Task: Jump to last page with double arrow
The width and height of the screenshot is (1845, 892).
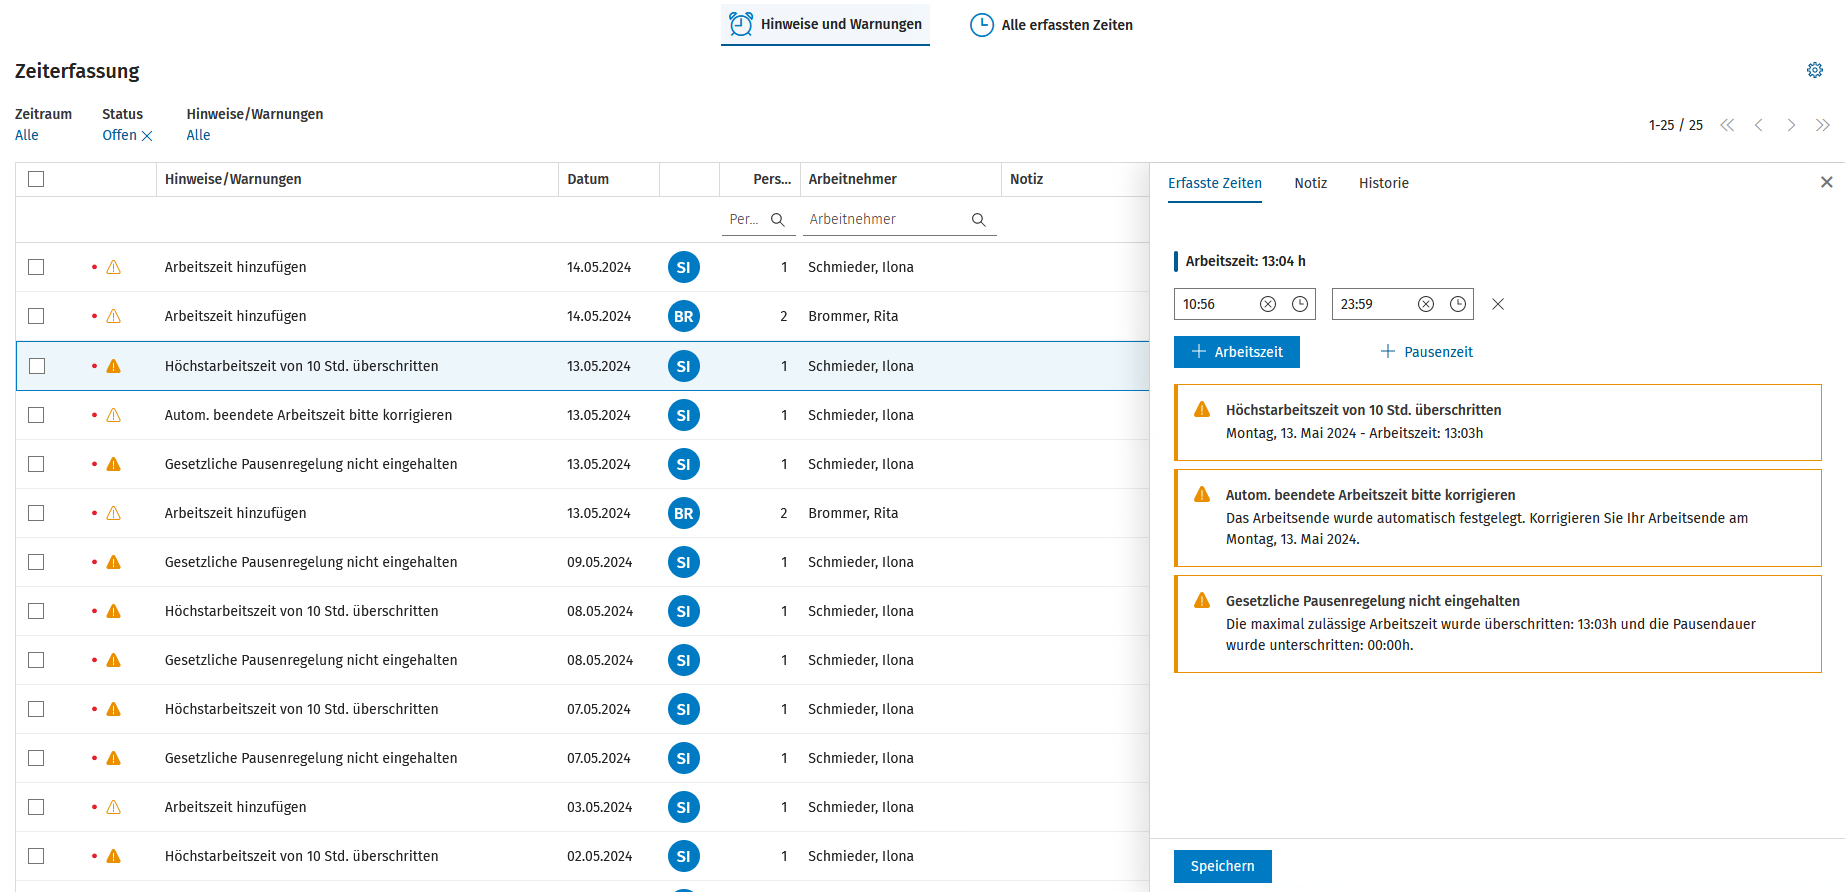Action: 1822,125
